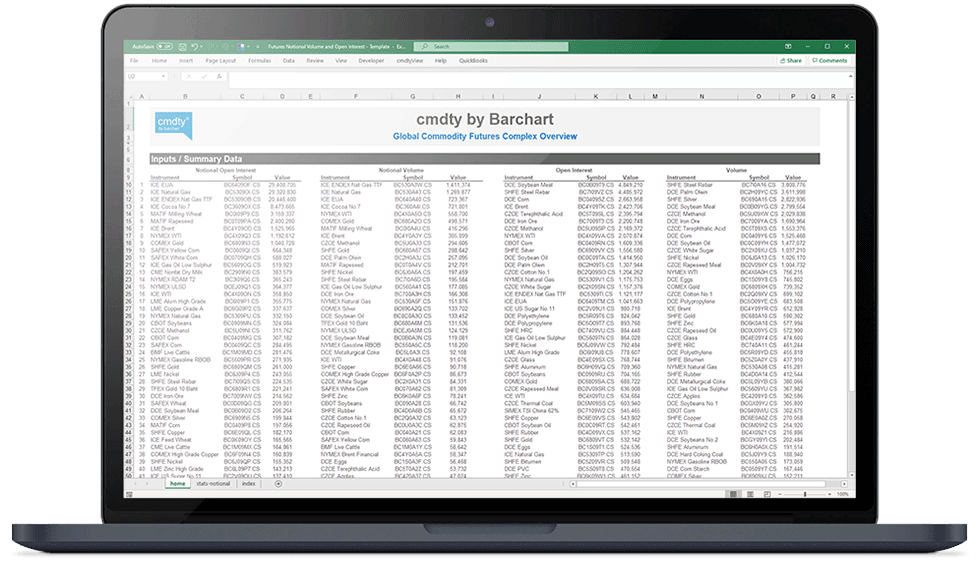Image resolution: width=980 pixels, height=565 pixels.
Task: Click the Select All corner triangle
Action: point(130,98)
